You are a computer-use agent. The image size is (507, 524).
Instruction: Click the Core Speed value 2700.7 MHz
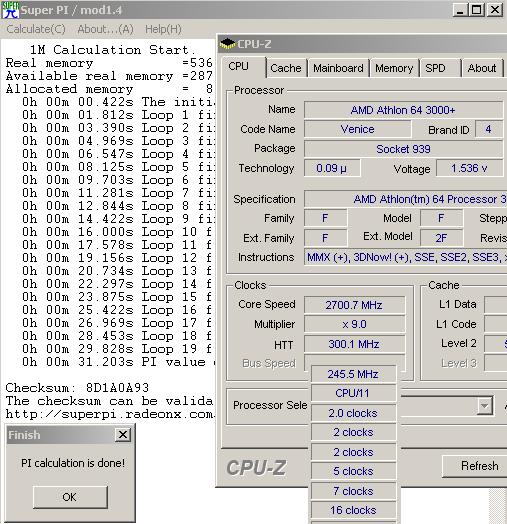[354, 305]
